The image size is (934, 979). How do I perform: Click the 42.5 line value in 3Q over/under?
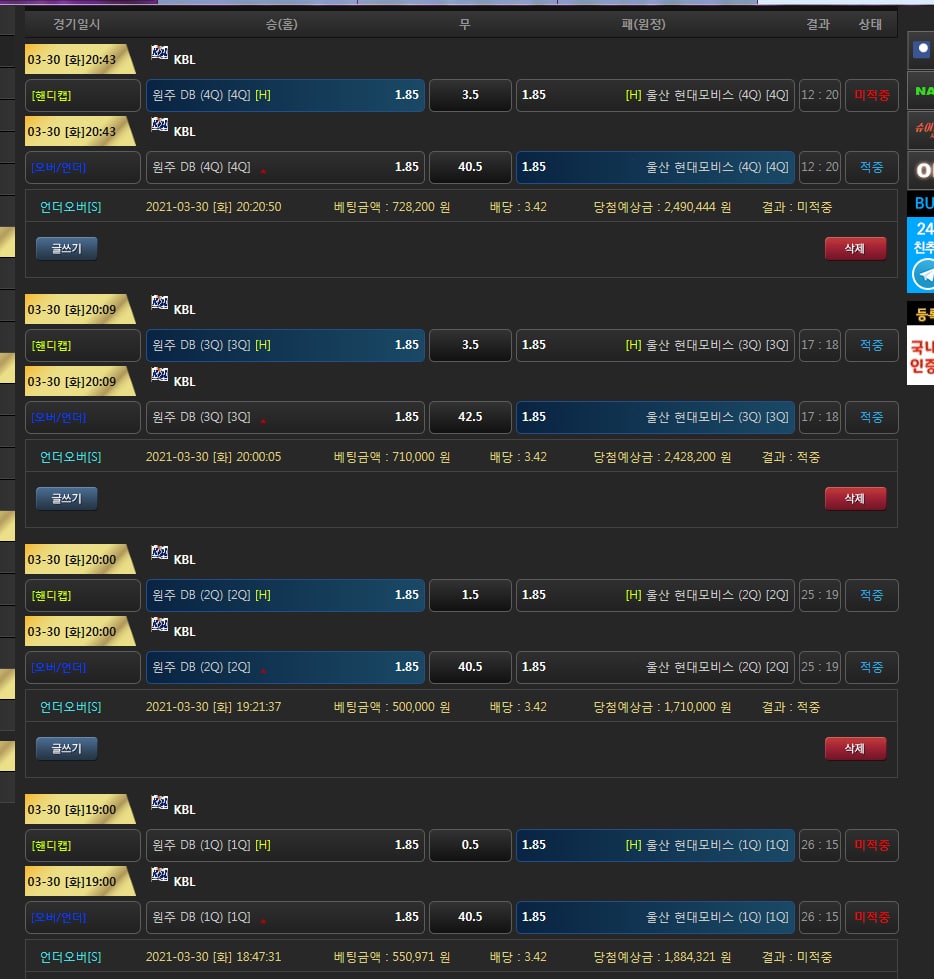tap(470, 417)
